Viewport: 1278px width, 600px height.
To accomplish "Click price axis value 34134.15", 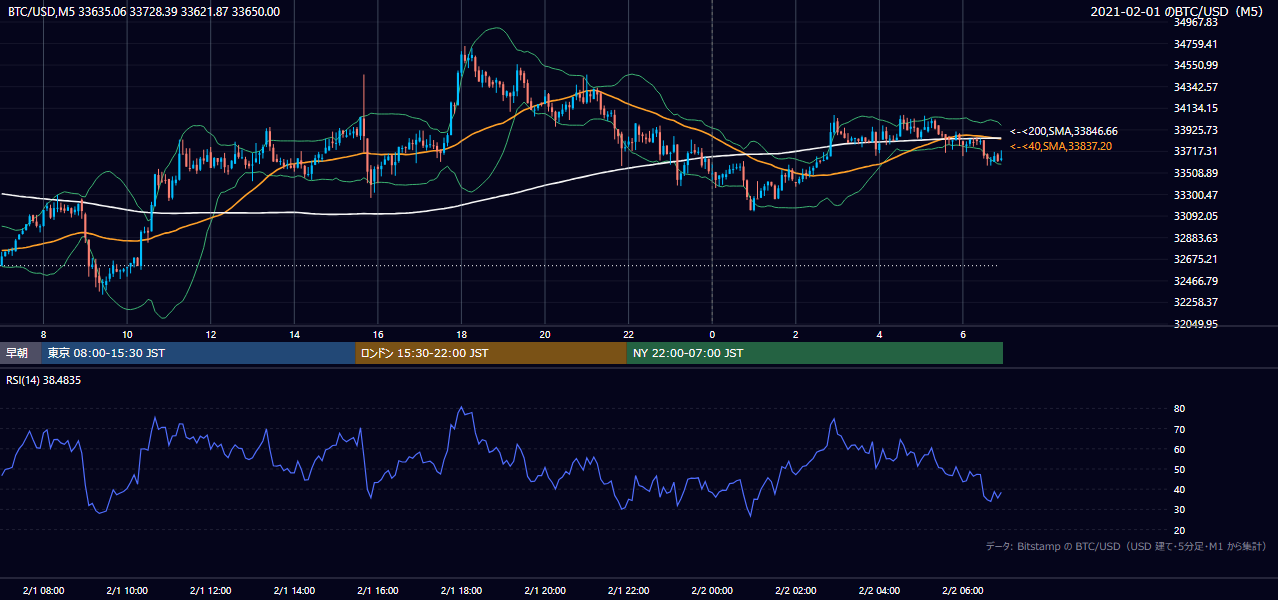I will 1195,108.
